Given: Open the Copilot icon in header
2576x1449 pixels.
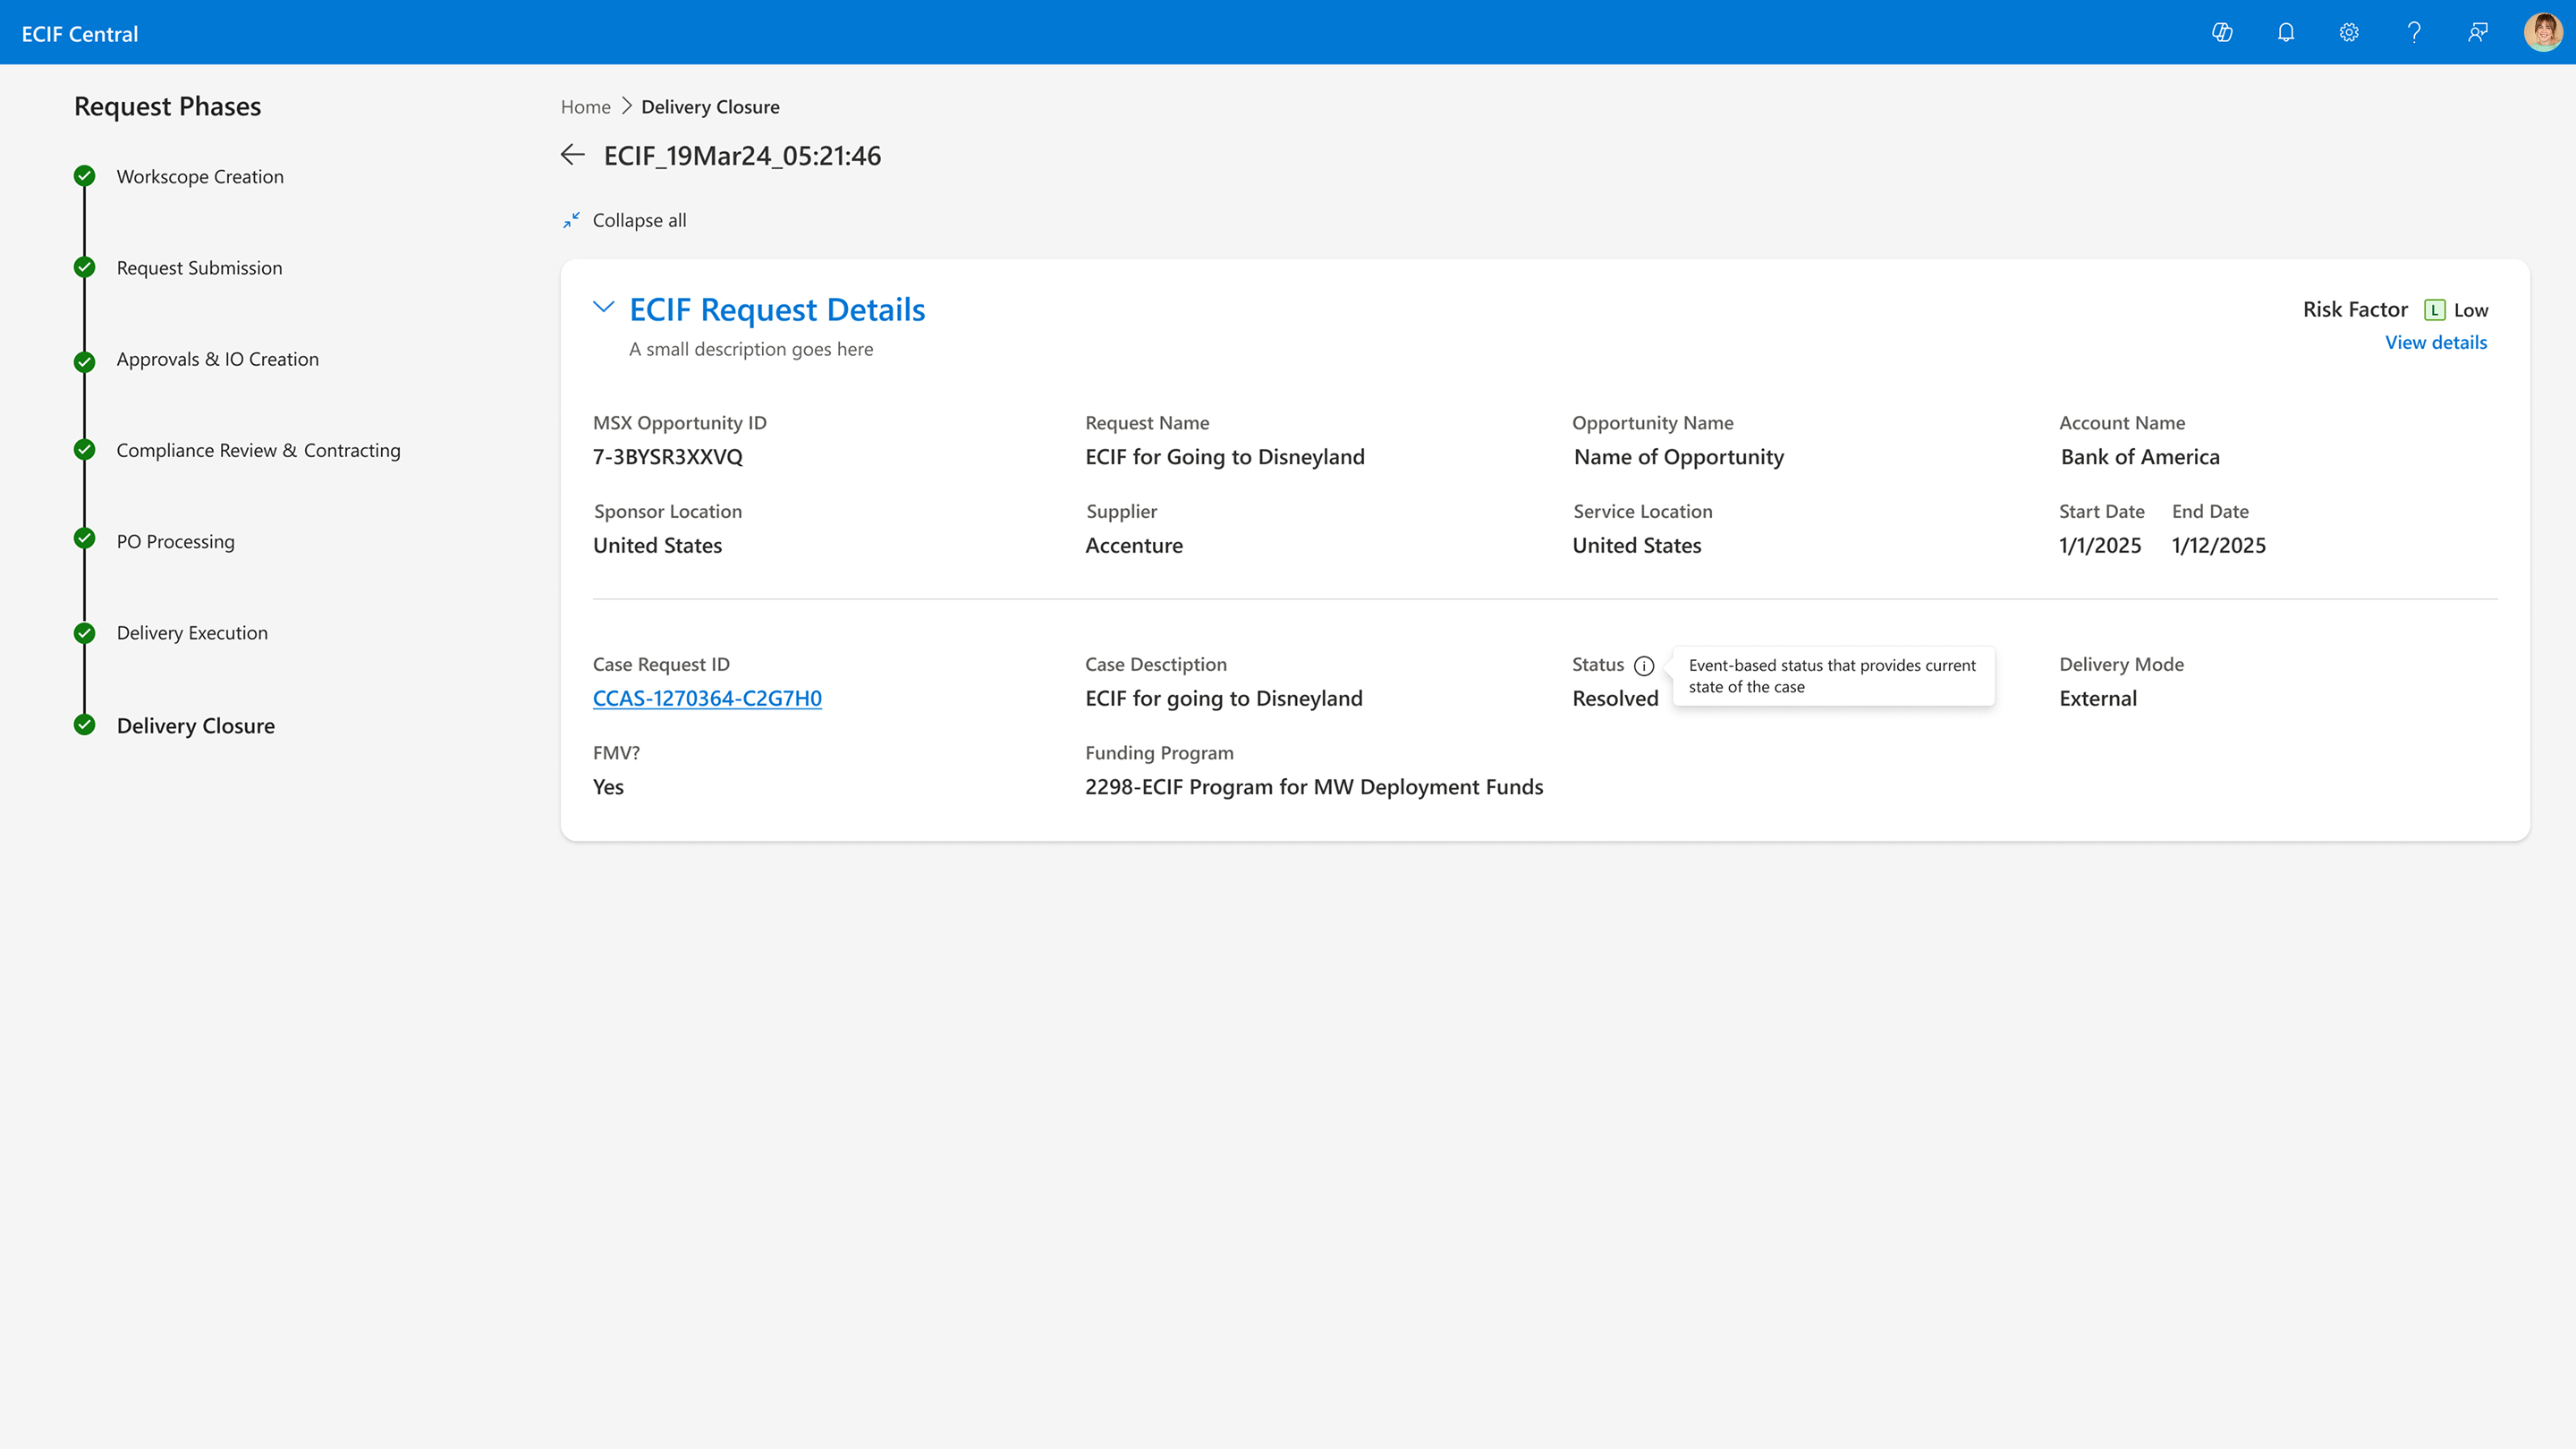Looking at the screenshot, I should (2222, 33).
